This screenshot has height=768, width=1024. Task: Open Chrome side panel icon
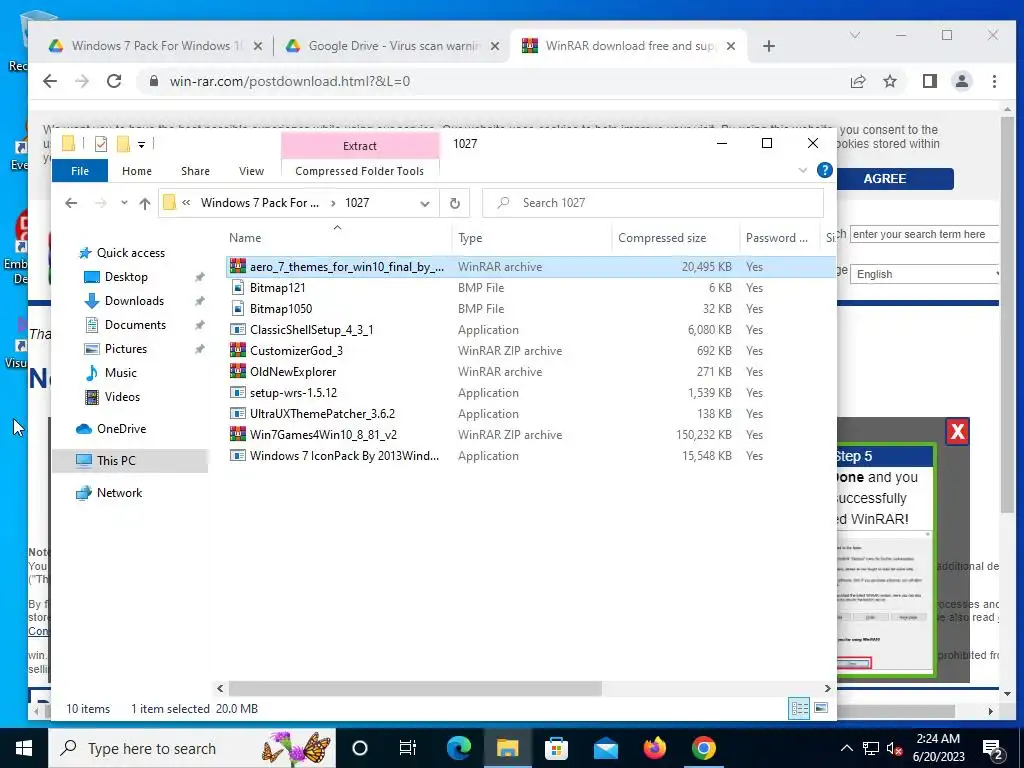(x=929, y=81)
